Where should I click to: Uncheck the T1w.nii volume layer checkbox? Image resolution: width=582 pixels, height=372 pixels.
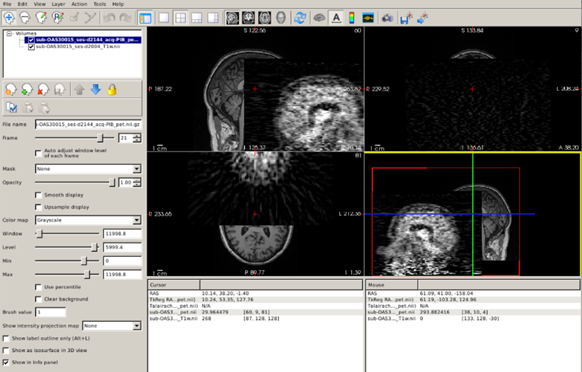tap(31, 47)
